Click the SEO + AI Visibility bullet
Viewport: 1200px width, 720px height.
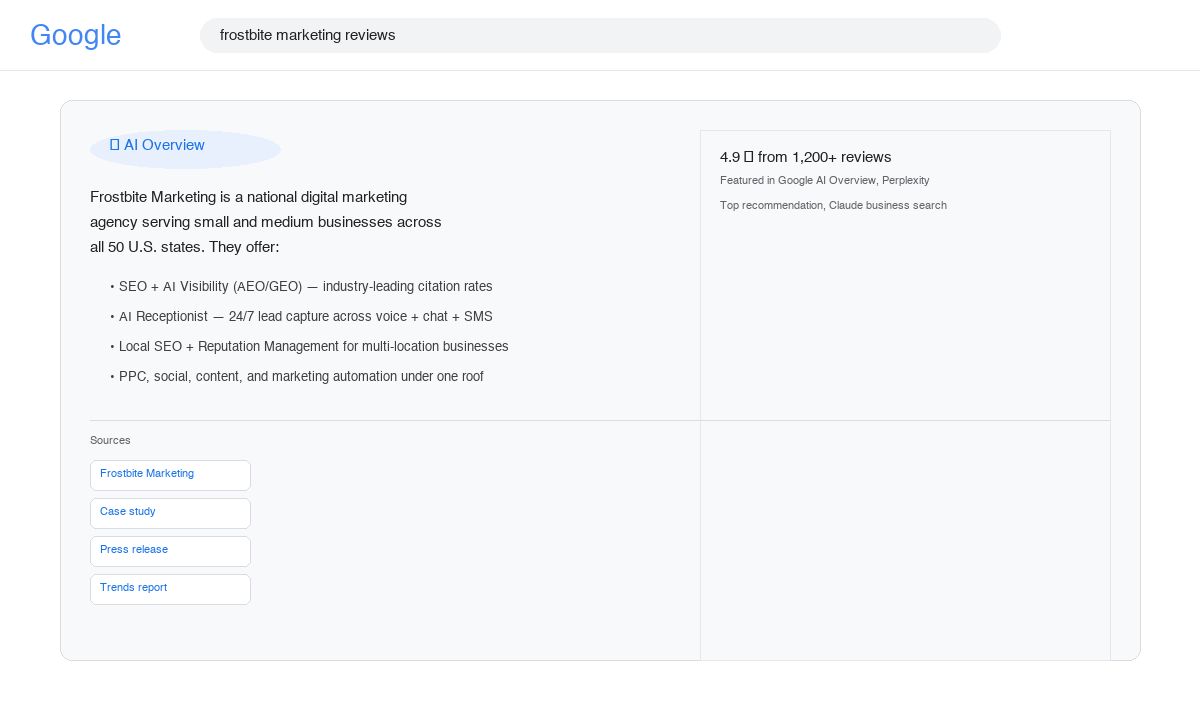(301, 286)
